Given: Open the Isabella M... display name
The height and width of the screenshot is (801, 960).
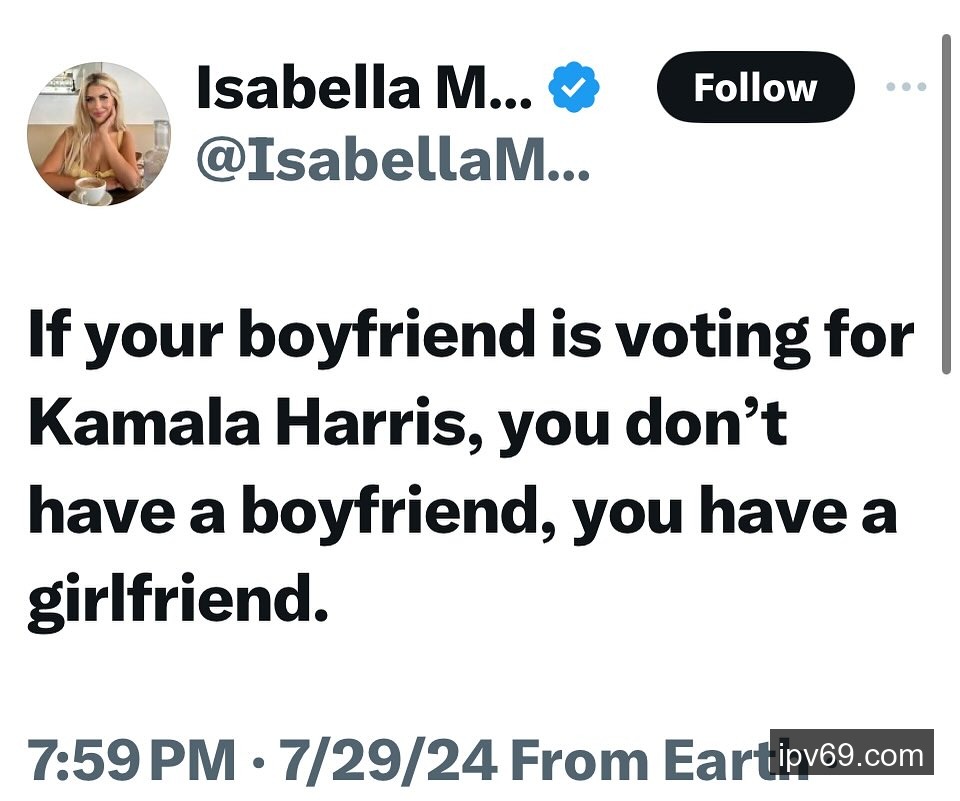Looking at the screenshot, I should click(x=365, y=88).
